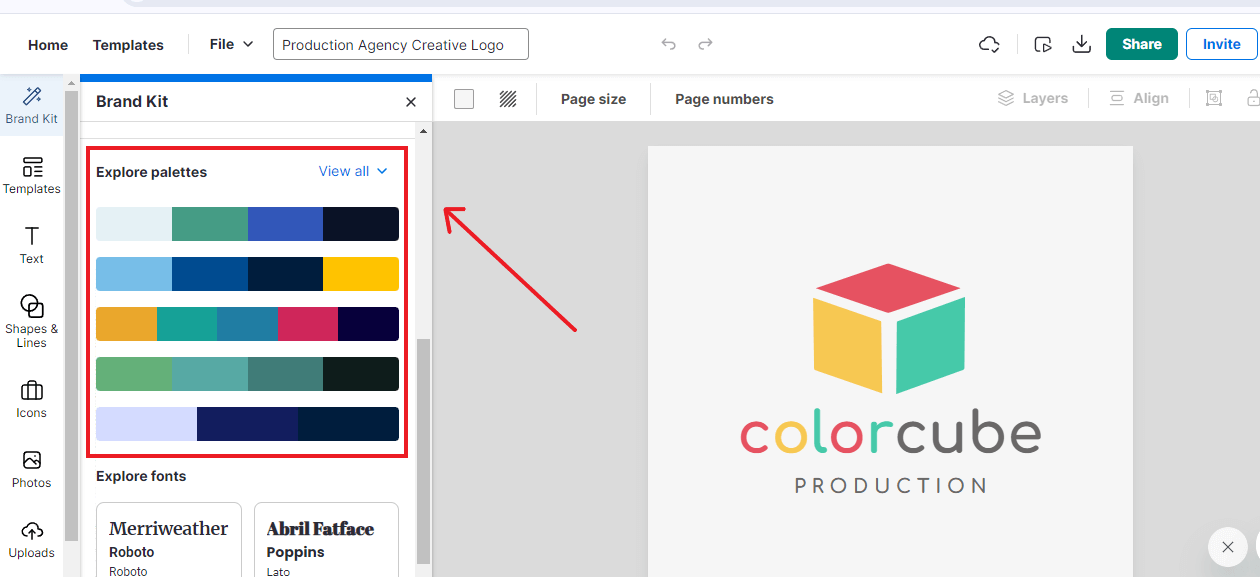Viewport: 1260px width, 577px height.
Task: Select the Shapes & Lines tool
Action: click(31, 320)
